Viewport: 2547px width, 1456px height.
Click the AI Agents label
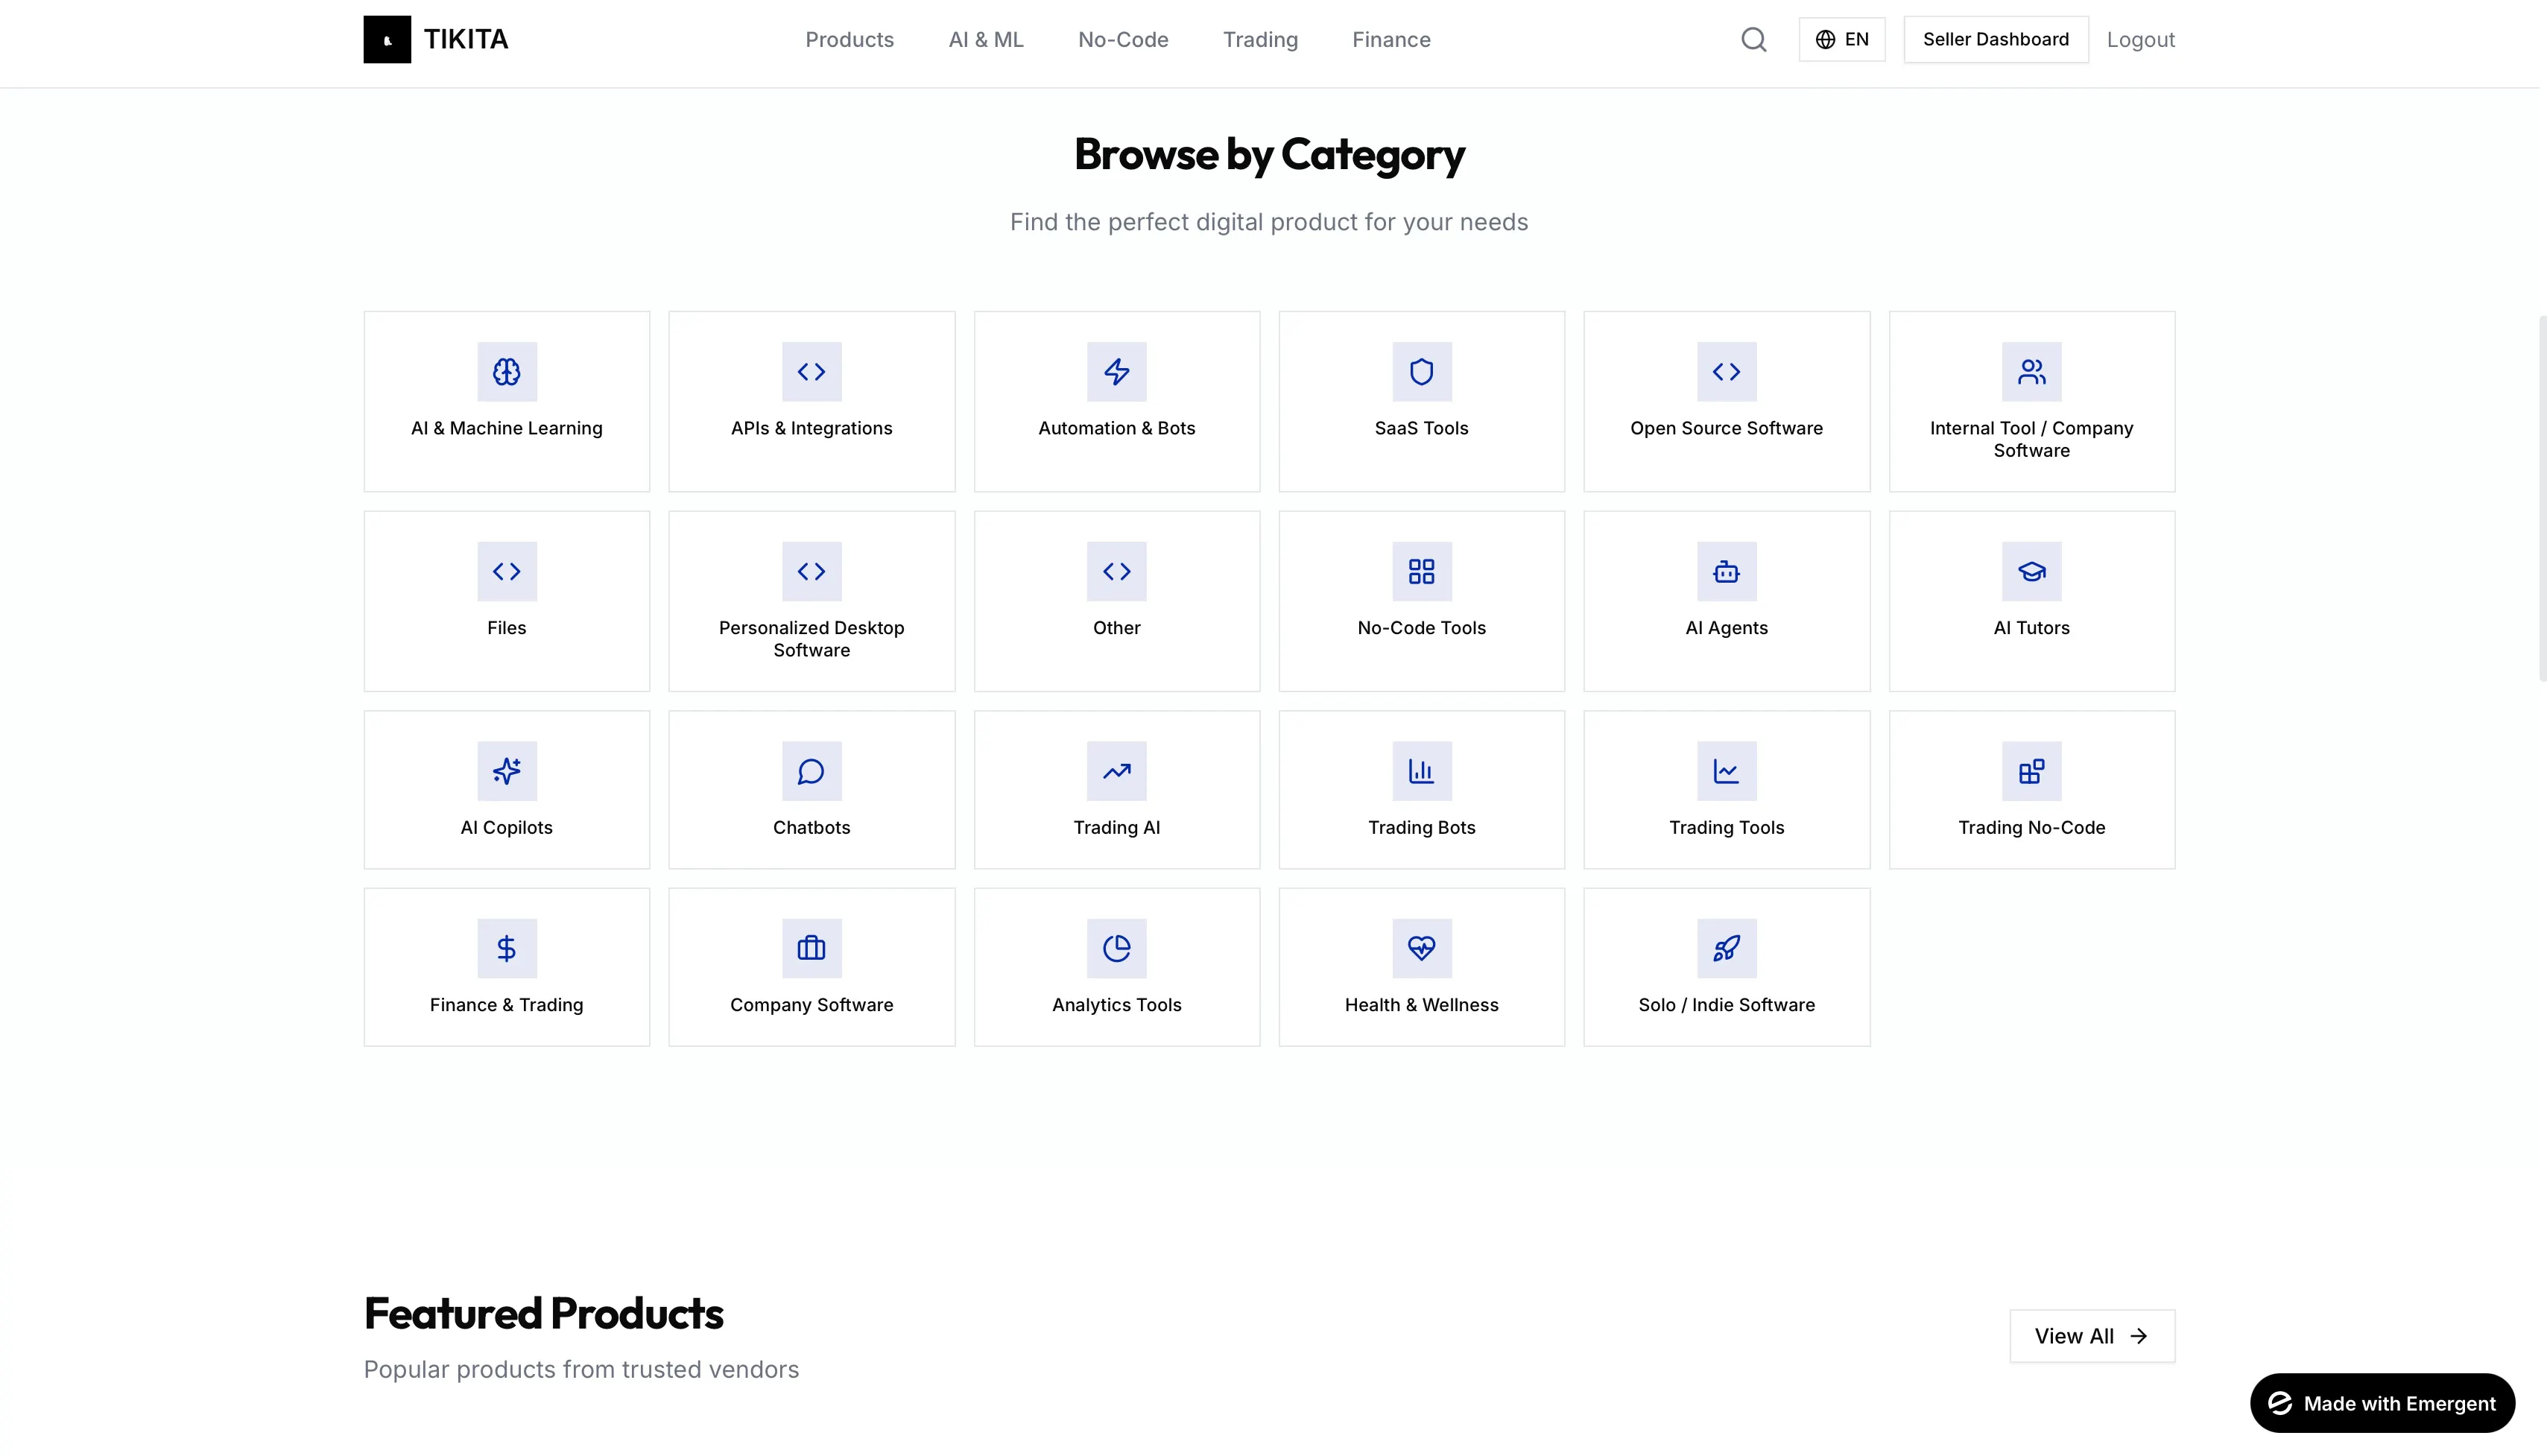coord(1726,628)
